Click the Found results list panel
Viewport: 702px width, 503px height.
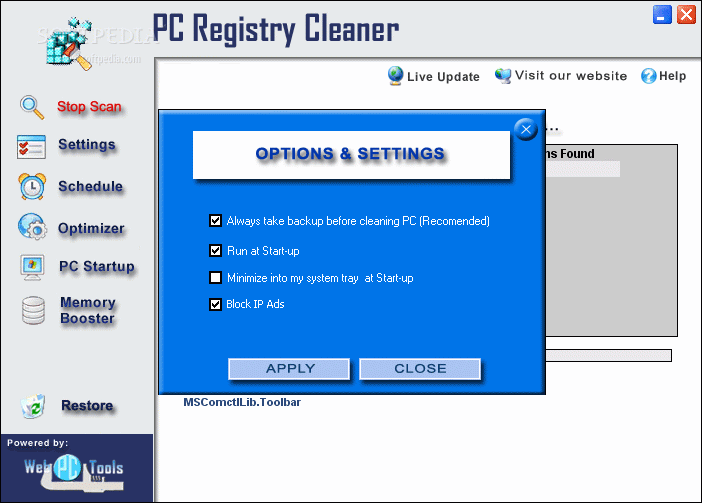(x=611, y=240)
